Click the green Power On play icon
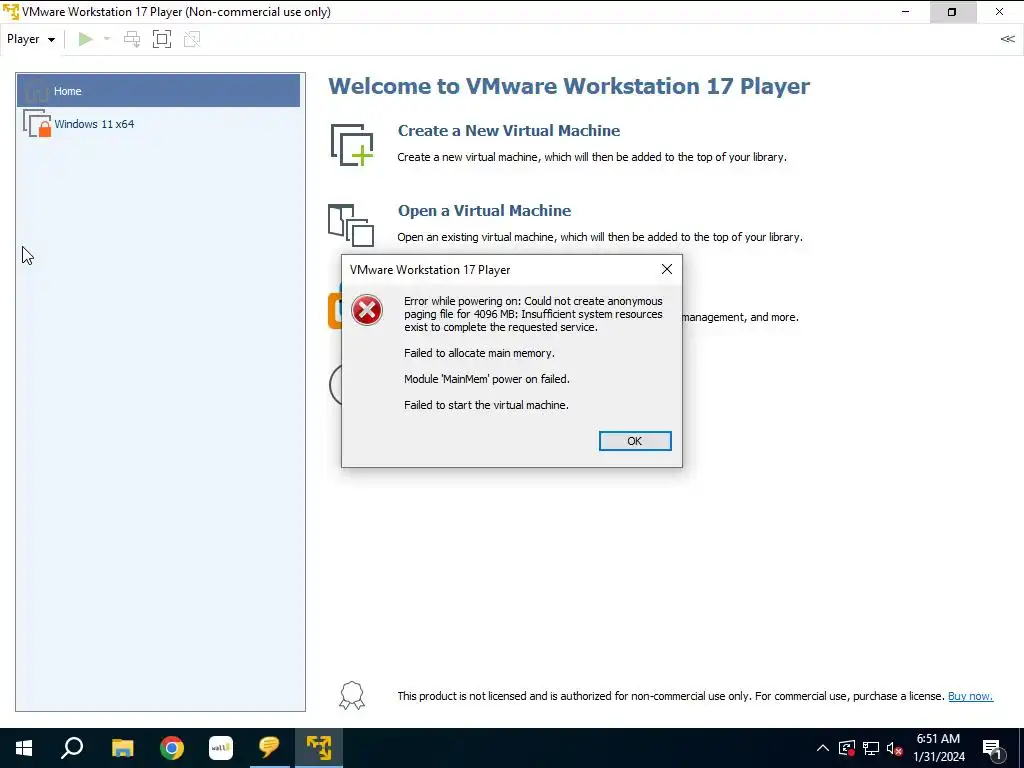Screen dimensions: 1024x768 pyautogui.click(x=85, y=39)
